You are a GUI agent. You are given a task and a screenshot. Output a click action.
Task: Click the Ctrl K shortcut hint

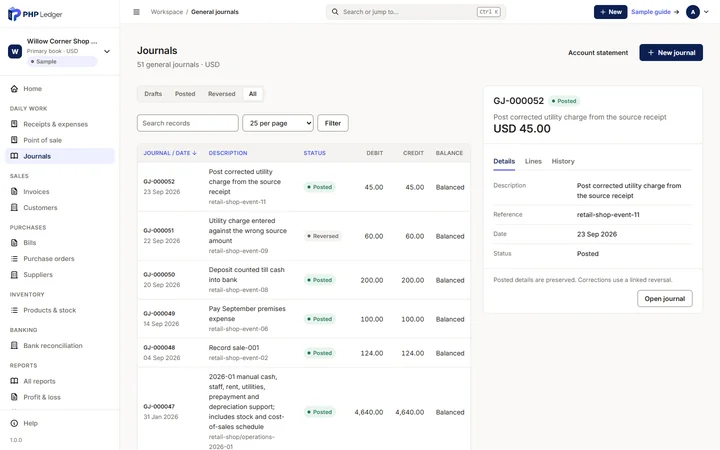coord(489,12)
